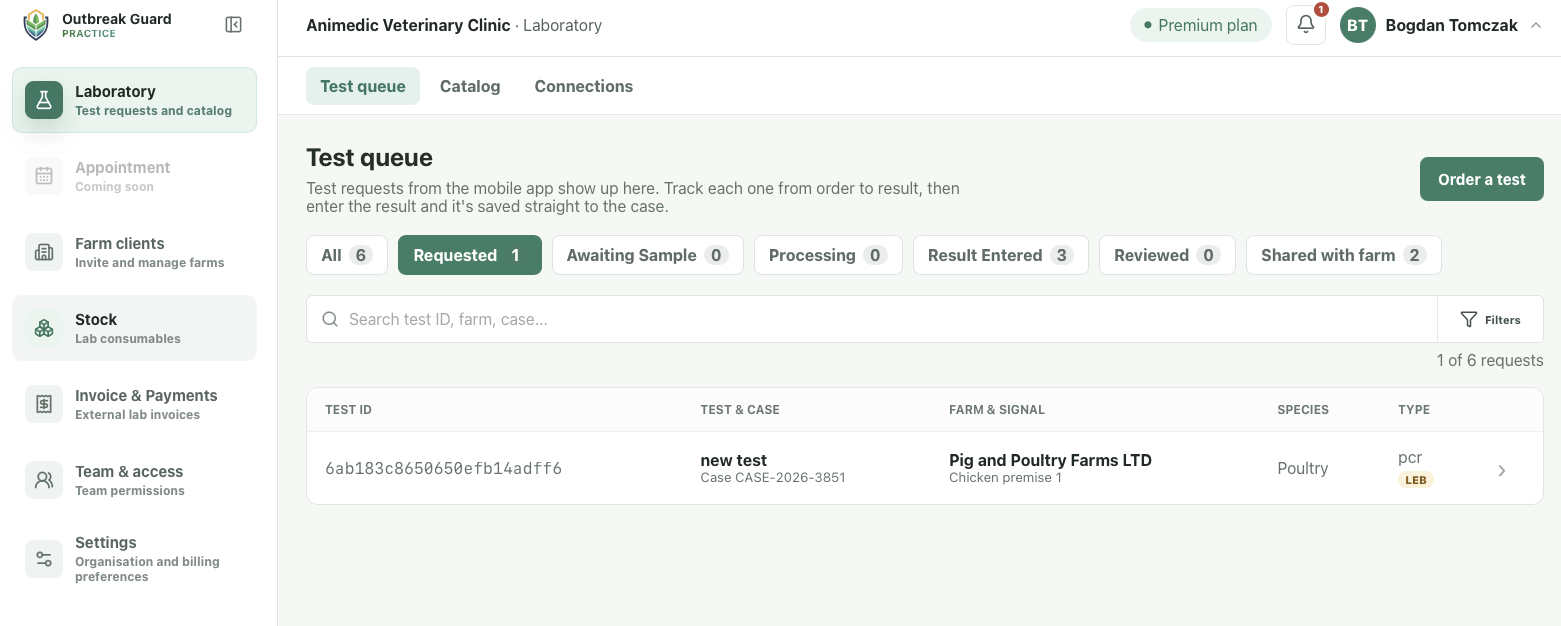Open Farm clients menu label
This screenshot has height=626, width=1561.
coord(120,243)
